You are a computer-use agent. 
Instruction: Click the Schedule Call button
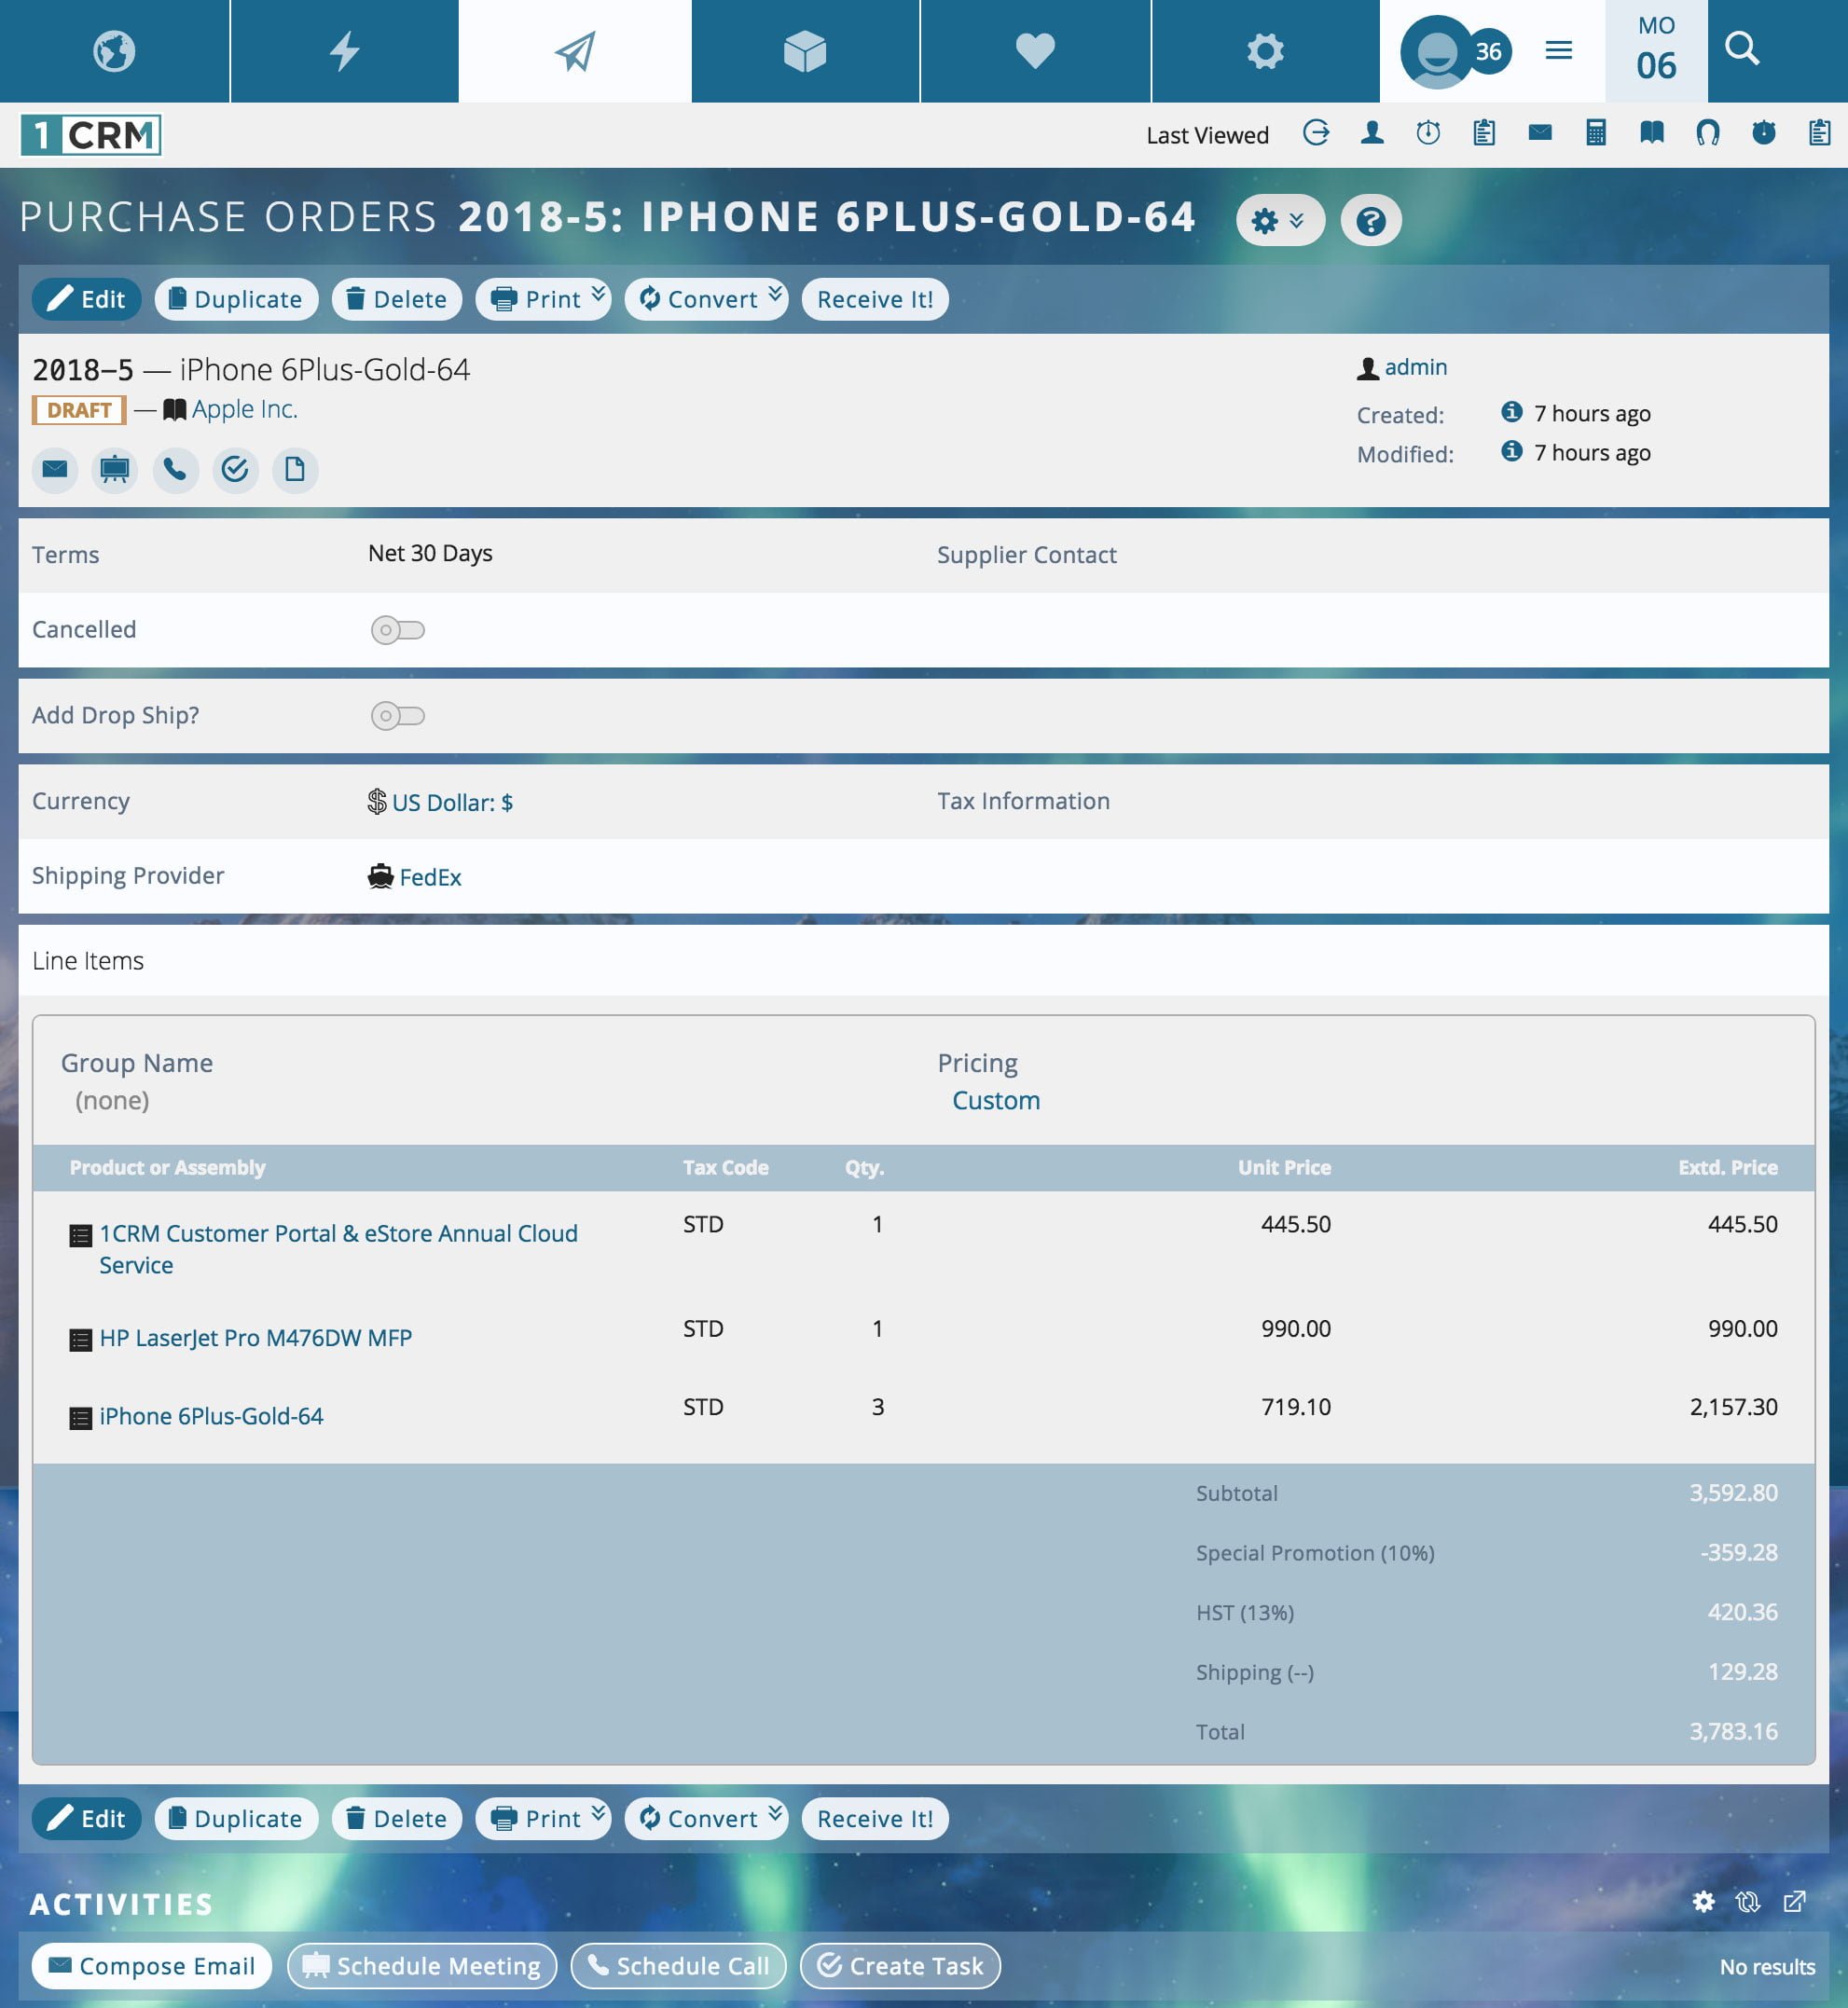coord(678,1966)
